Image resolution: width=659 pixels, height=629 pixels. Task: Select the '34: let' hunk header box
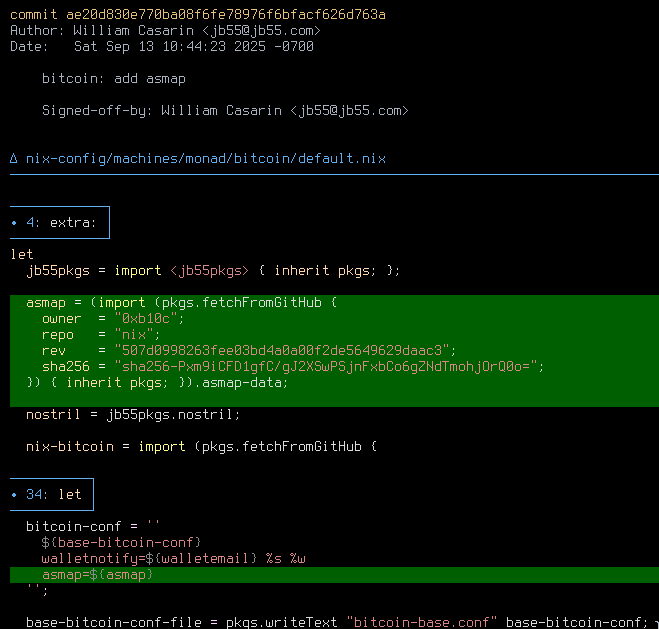click(x=51, y=494)
